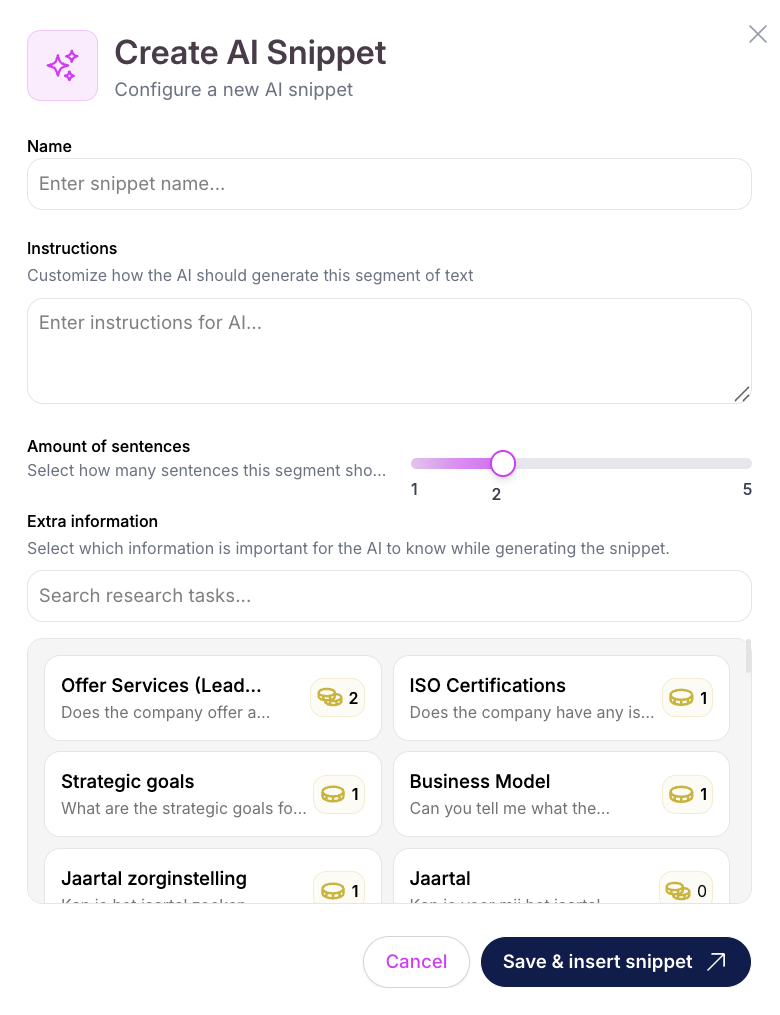Click coin icon on ISO Certifications card
780x1015 pixels.
(681, 697)
